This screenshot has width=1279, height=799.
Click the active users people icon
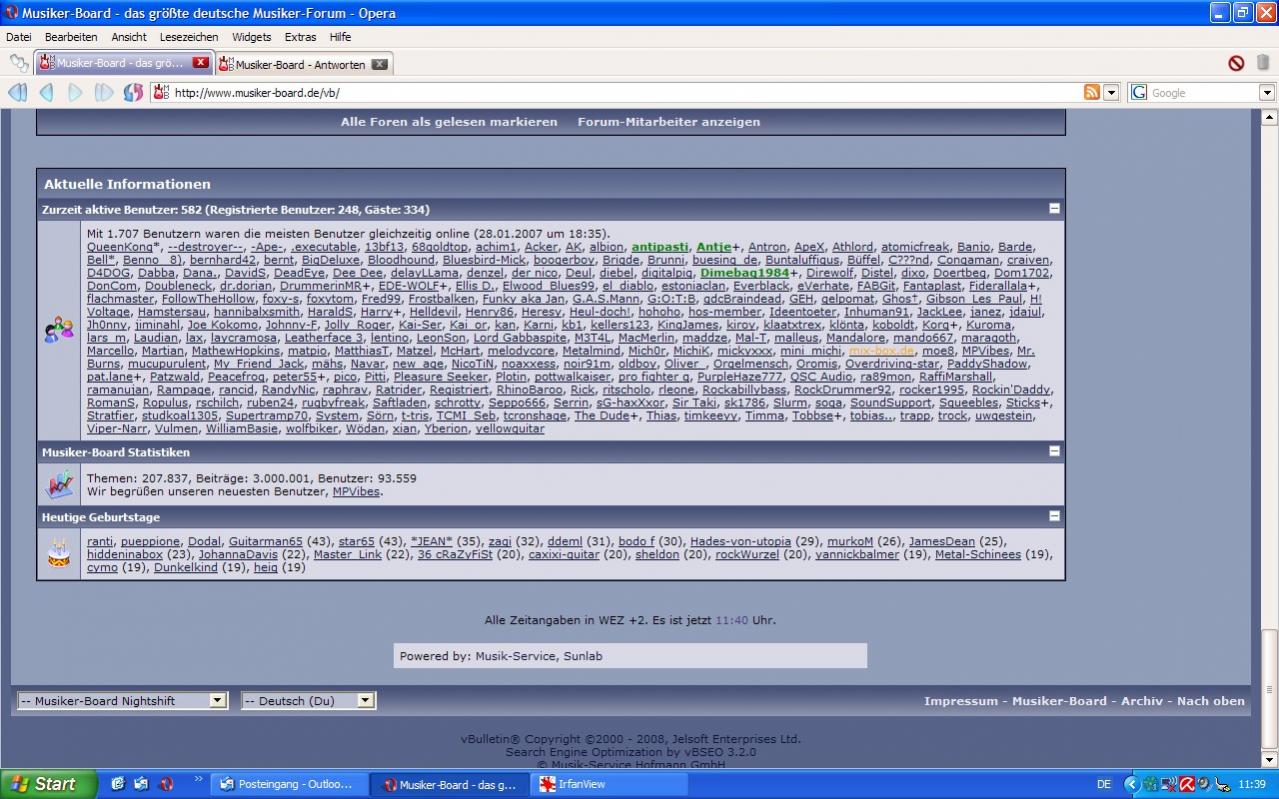click(x=59, y=330)
